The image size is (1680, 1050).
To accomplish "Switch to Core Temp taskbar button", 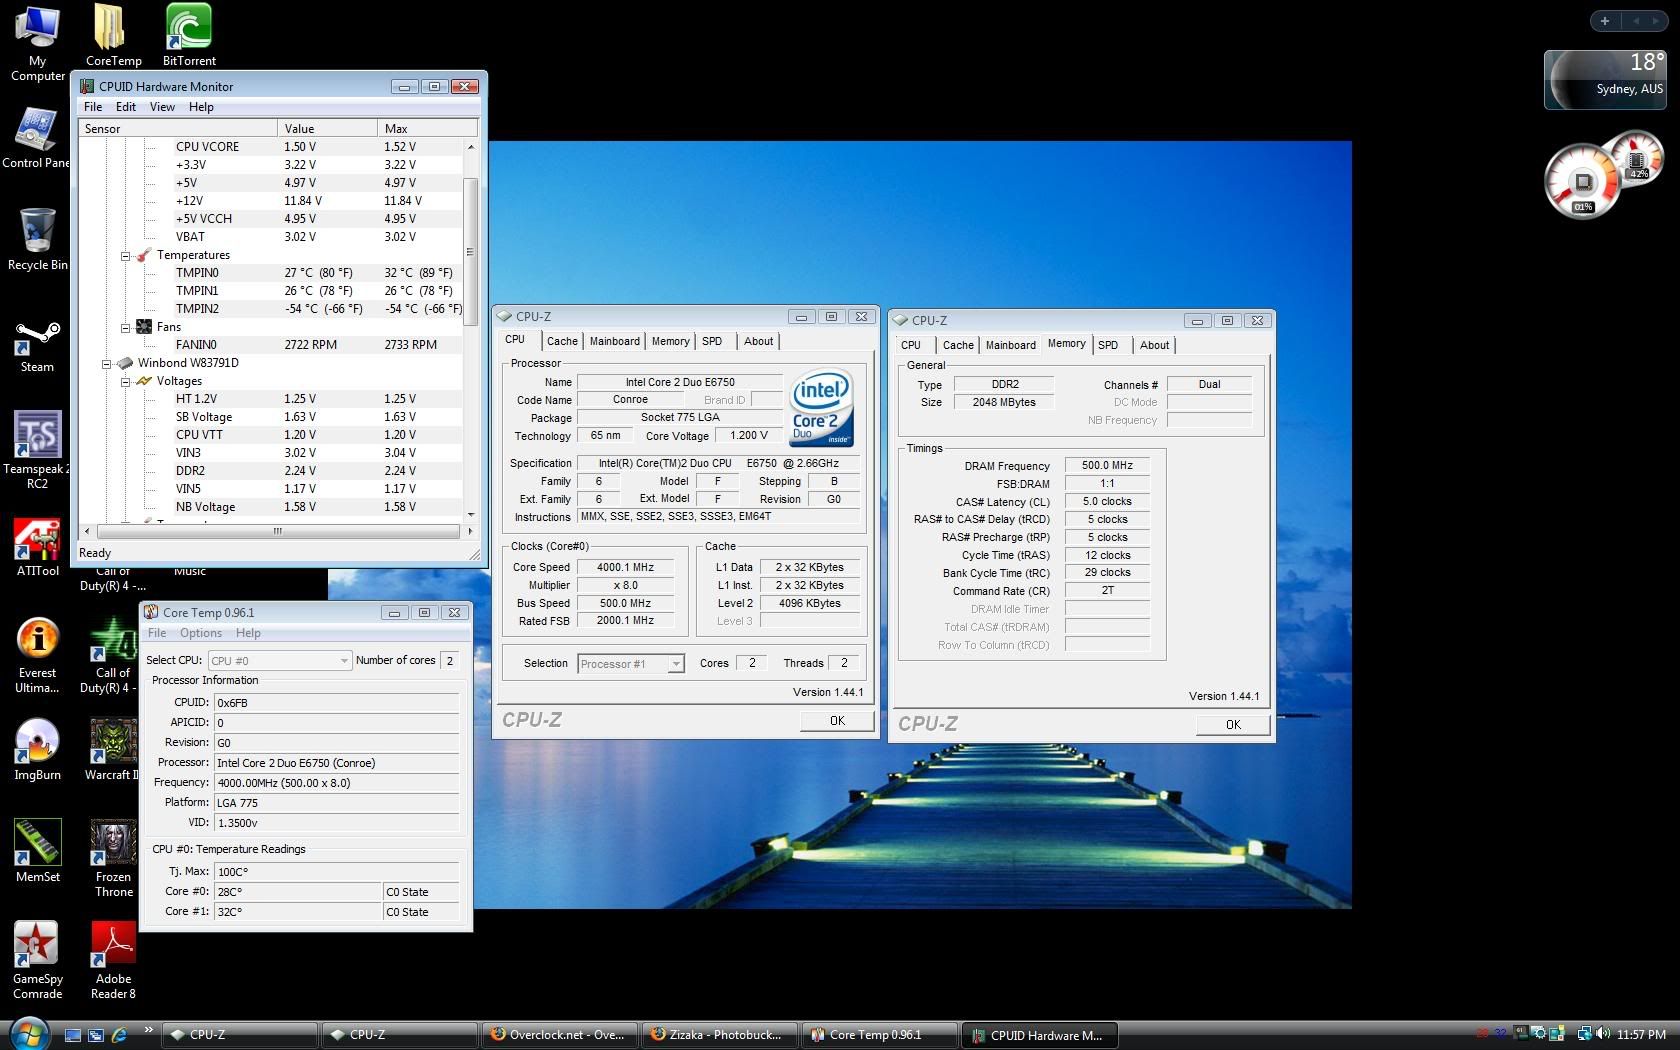I will click(879, 1035).
